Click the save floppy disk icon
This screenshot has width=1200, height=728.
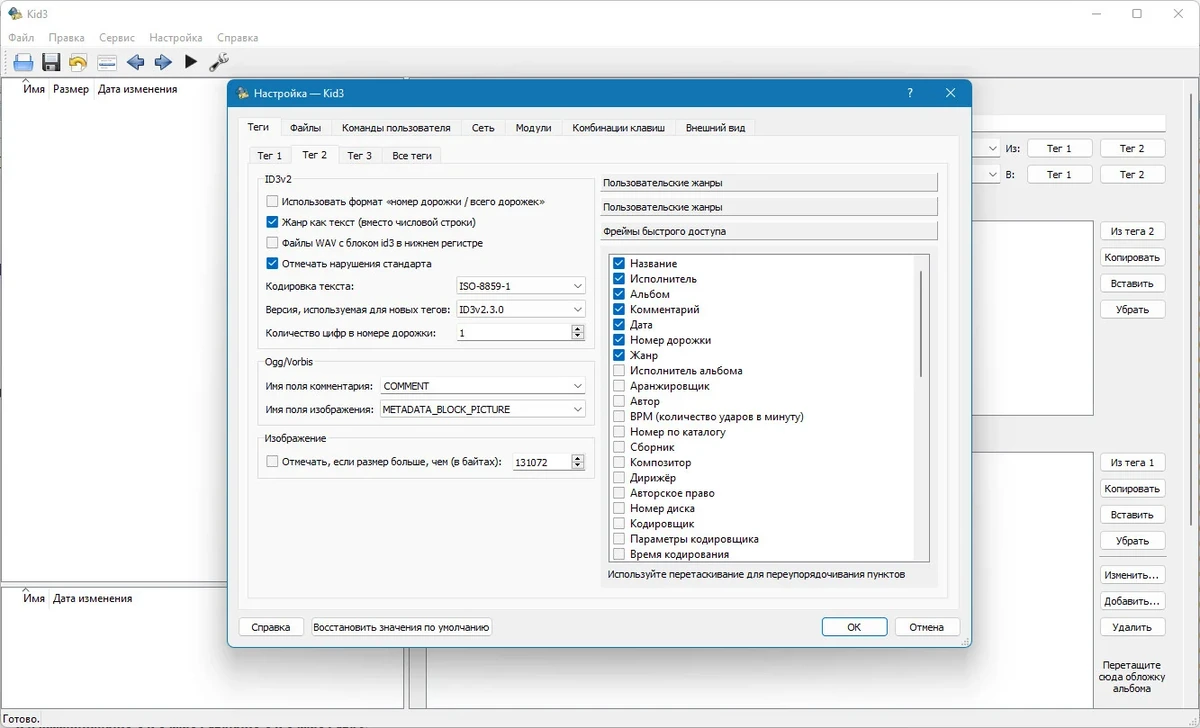coord(51,62)
